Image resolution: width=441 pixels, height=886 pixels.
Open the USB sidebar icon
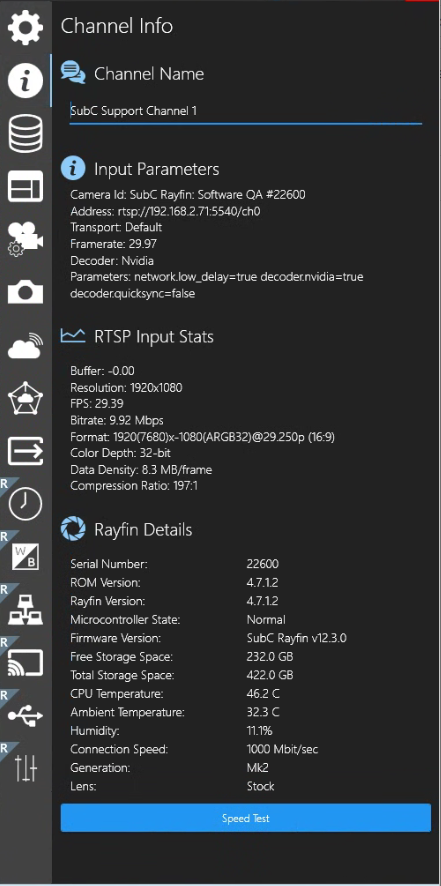pyautogui.click(x=25, y=716)
